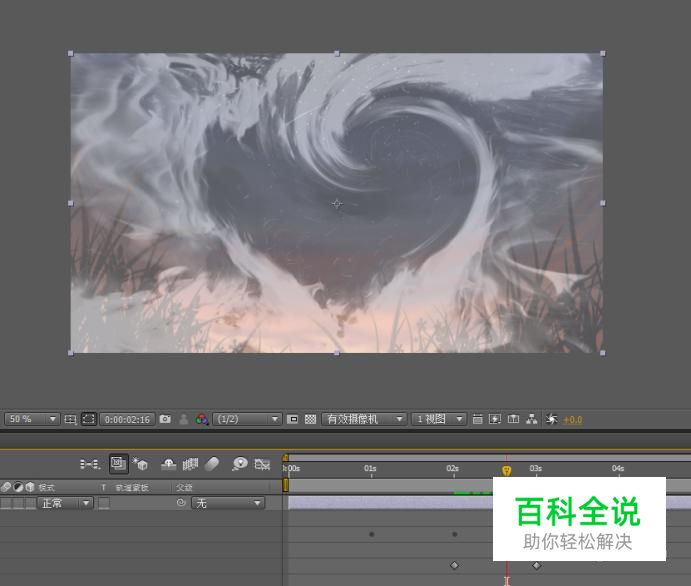Screen dimensions: 691x586
Task: Toggle the live update button
Action: coord(119,464)
